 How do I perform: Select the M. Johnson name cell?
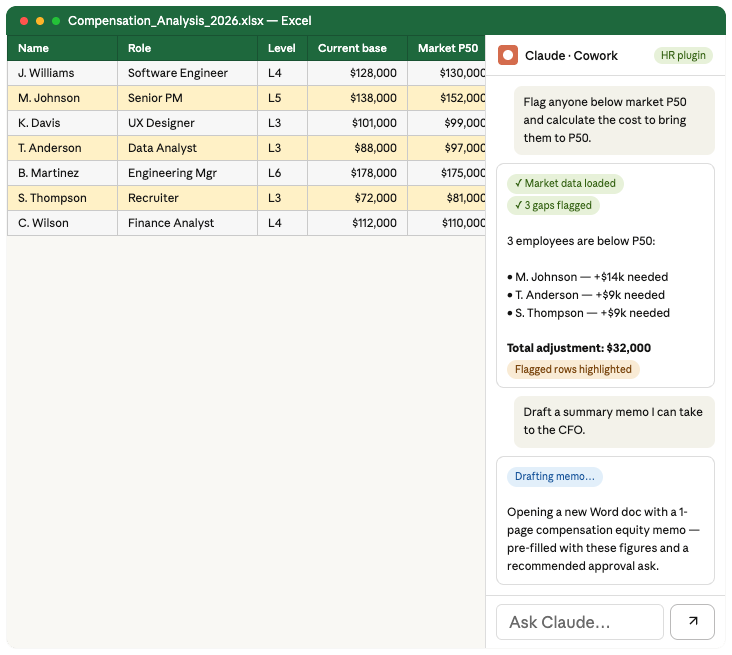point(62,98)
